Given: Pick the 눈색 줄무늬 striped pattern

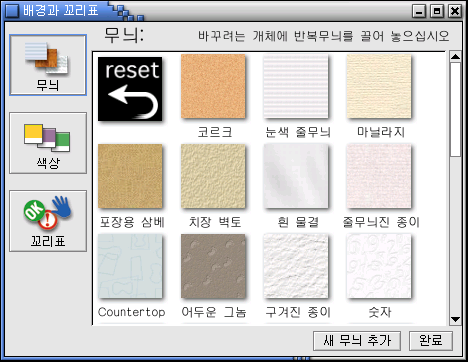Looking at the screenshot, I should [296, 86].
